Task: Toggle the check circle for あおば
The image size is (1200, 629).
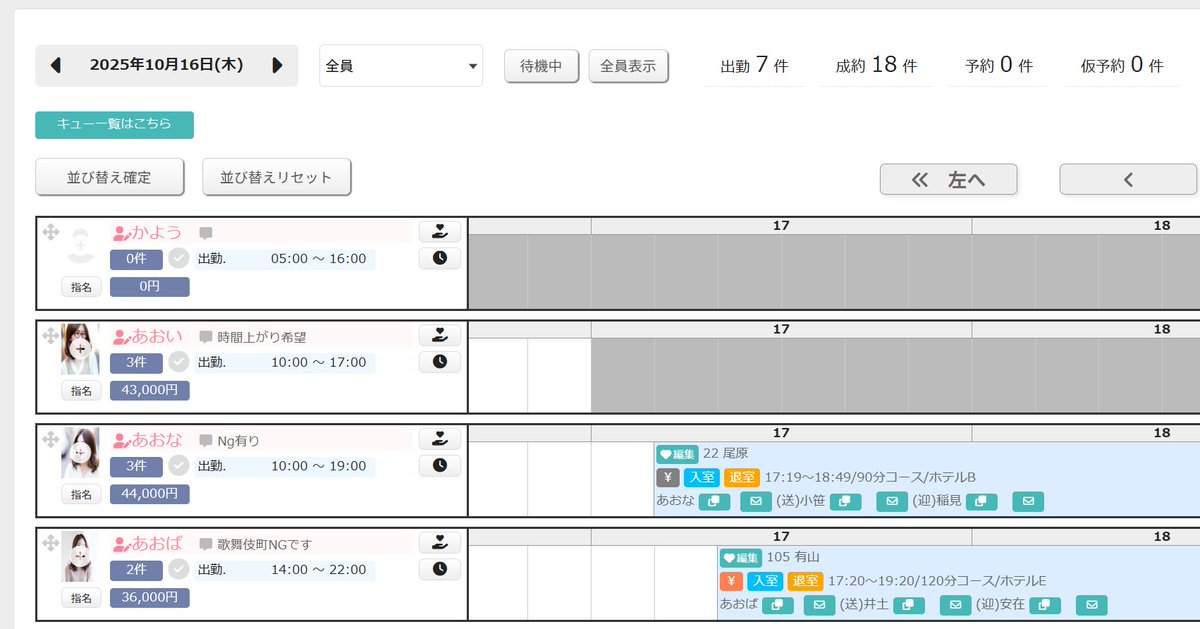Action: tap(179, 571)
